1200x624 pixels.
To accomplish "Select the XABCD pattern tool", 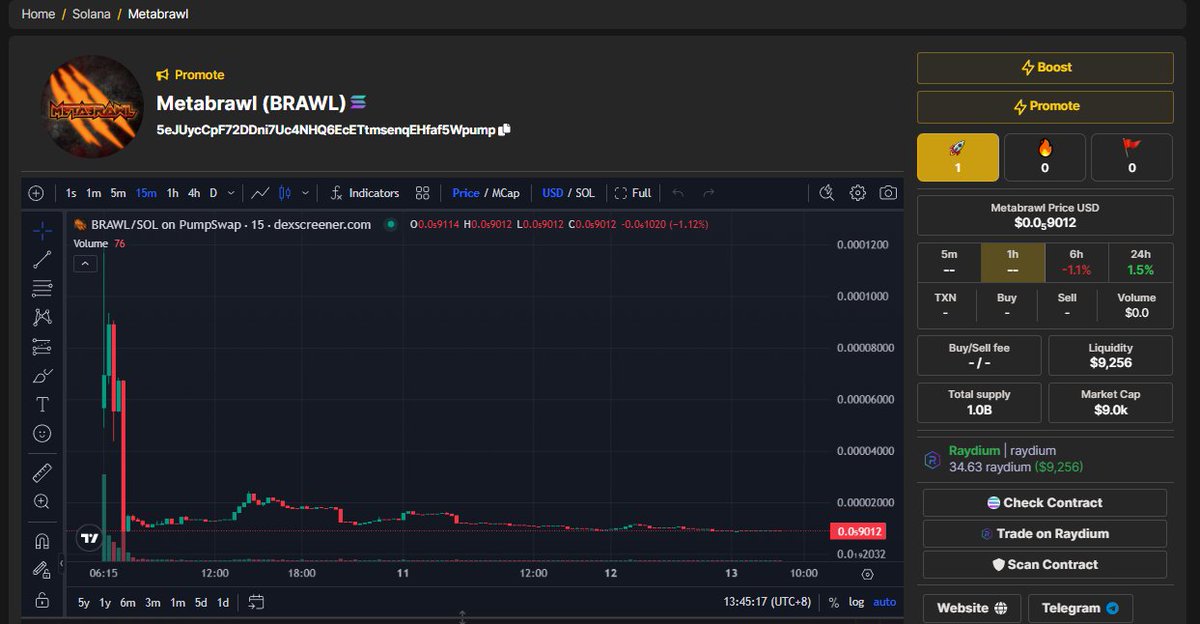I will pos(42,318).
